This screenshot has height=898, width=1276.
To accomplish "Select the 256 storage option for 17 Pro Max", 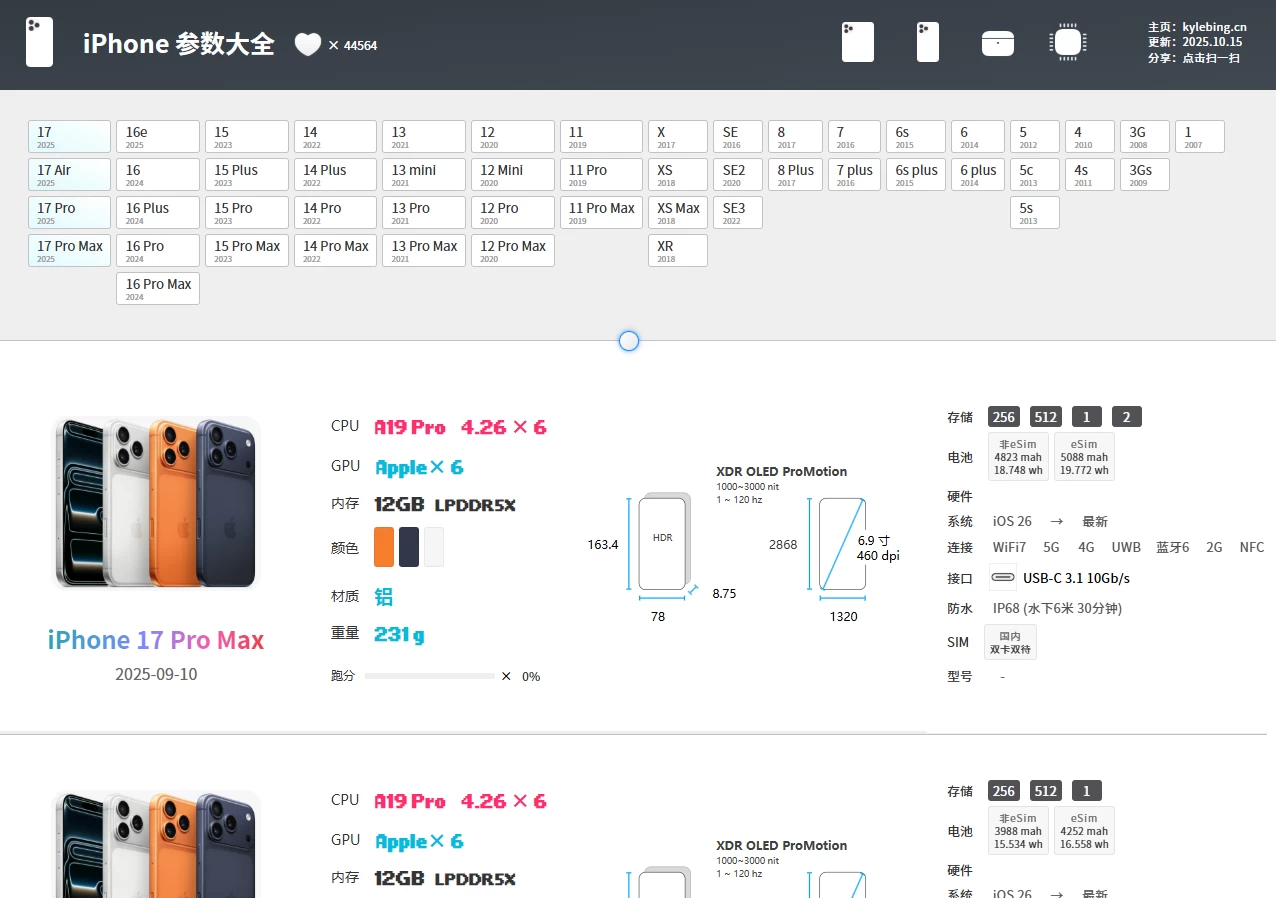I will [x=1003, y=417].
